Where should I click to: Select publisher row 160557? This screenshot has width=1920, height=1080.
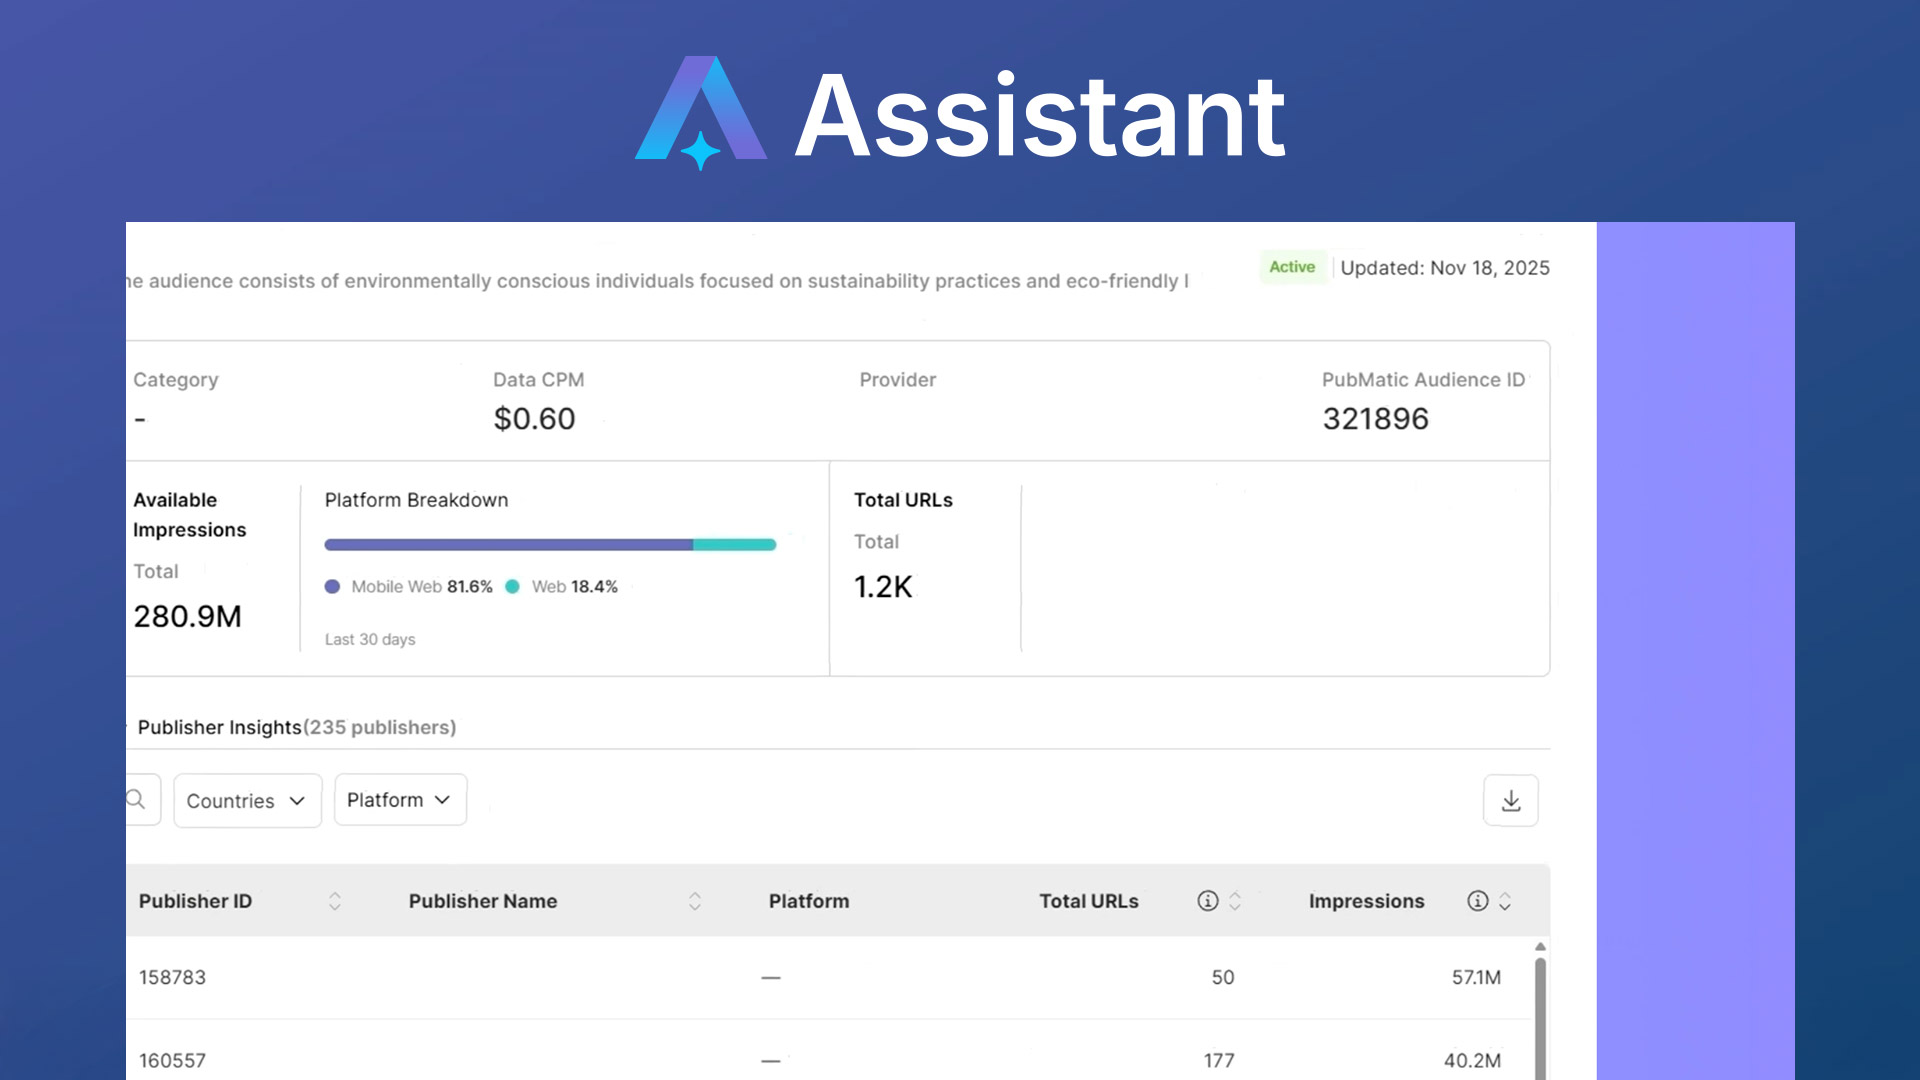172,1060
